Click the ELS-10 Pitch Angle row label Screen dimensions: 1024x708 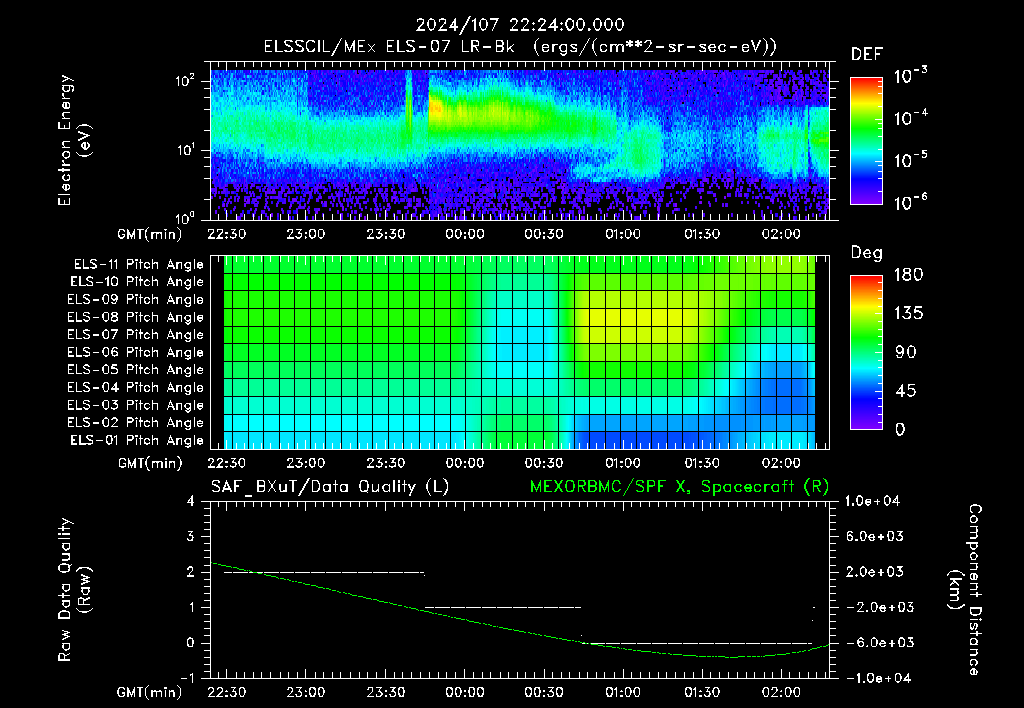pyautogui.click(x=137, y=282)
